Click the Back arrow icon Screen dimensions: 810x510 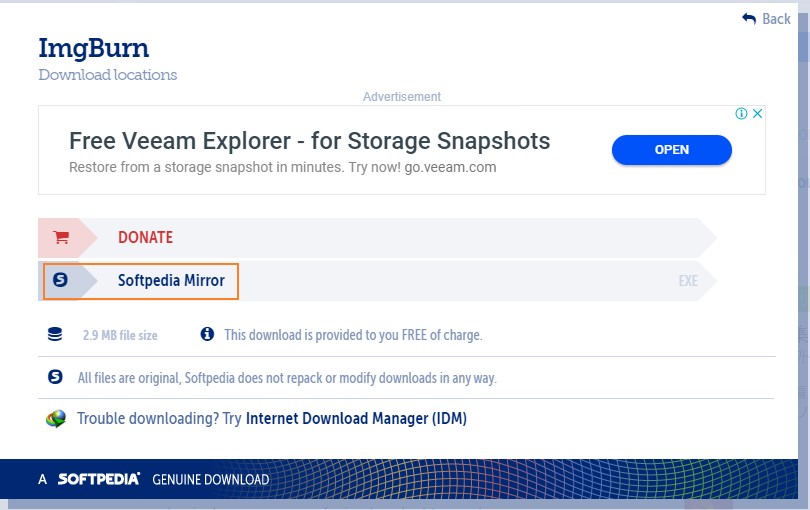[x=749, y=19]
